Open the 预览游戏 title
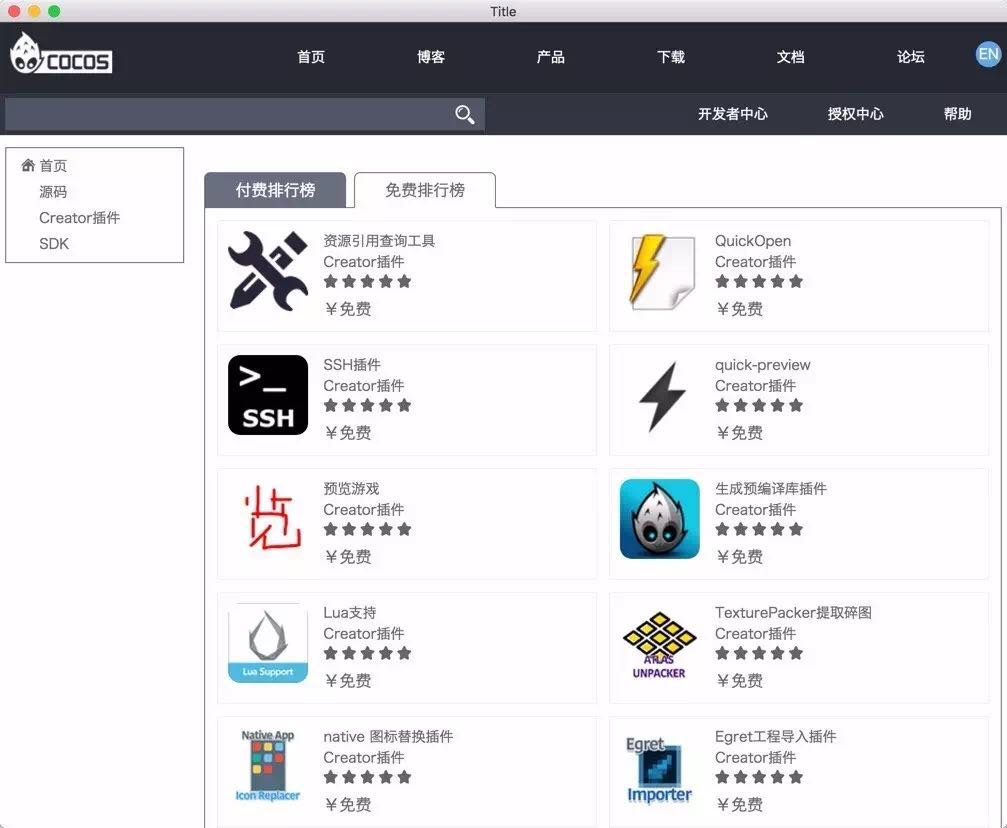Viewport: 1007px width, 828px height. coord(351,489)
